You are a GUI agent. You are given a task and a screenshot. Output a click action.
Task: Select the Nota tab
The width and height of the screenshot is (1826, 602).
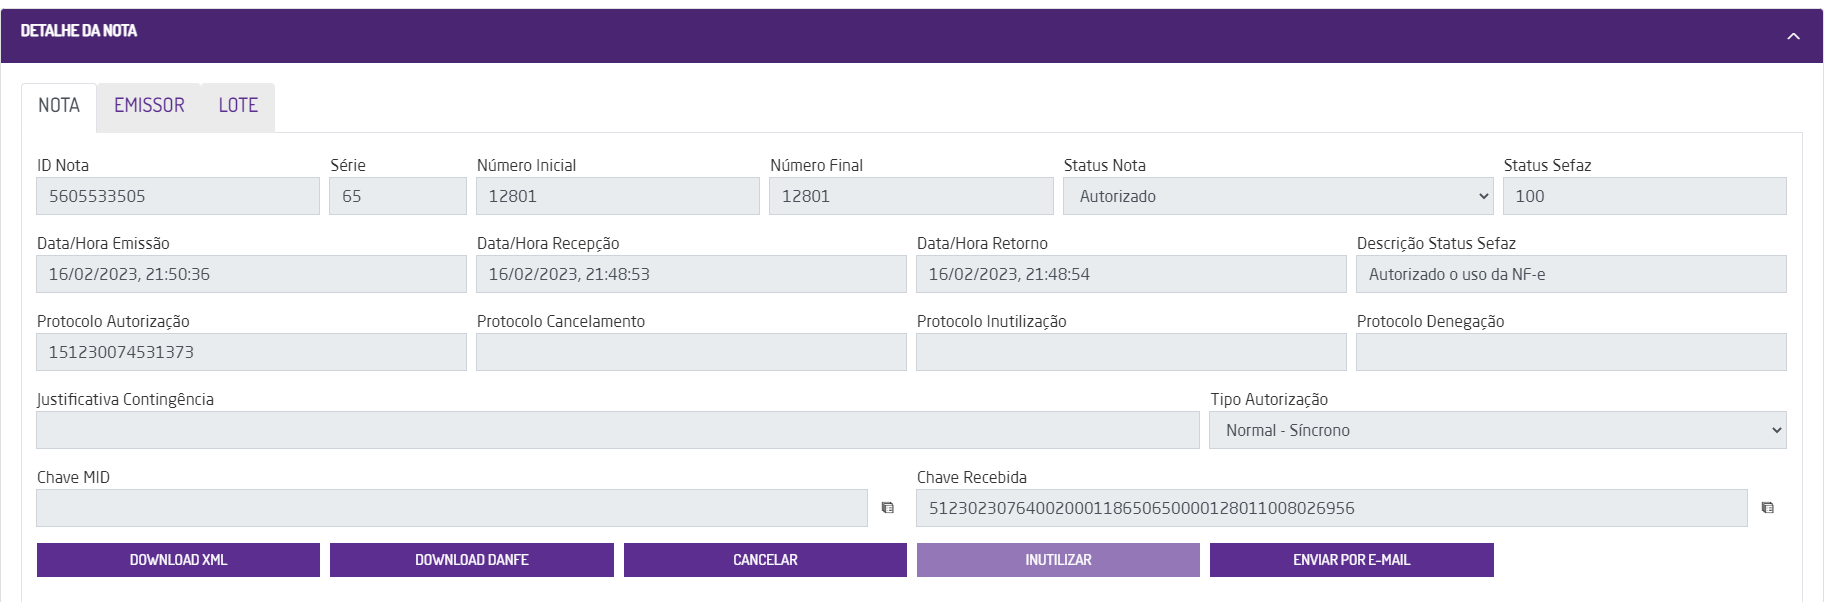click(x=59, y=106)
